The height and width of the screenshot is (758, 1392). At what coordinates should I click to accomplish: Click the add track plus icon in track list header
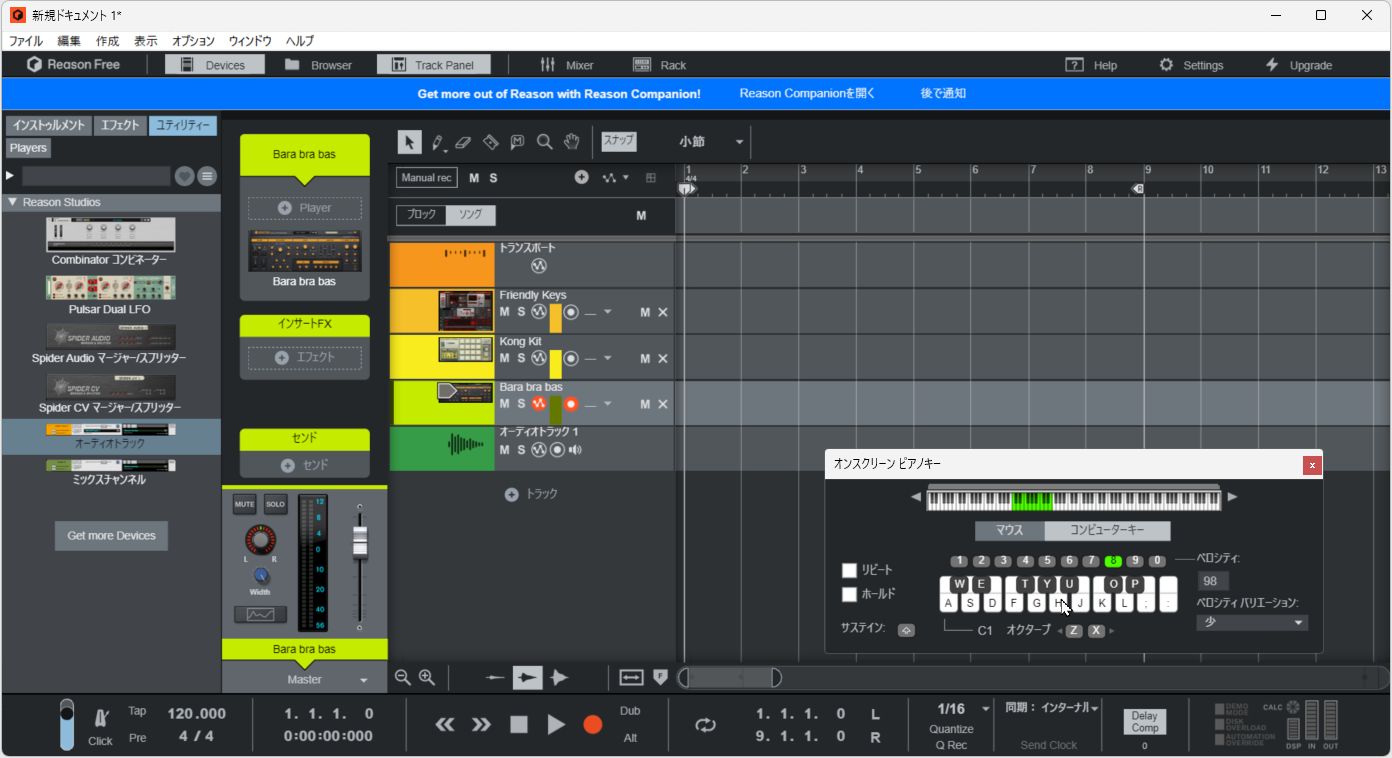(582, 178)
